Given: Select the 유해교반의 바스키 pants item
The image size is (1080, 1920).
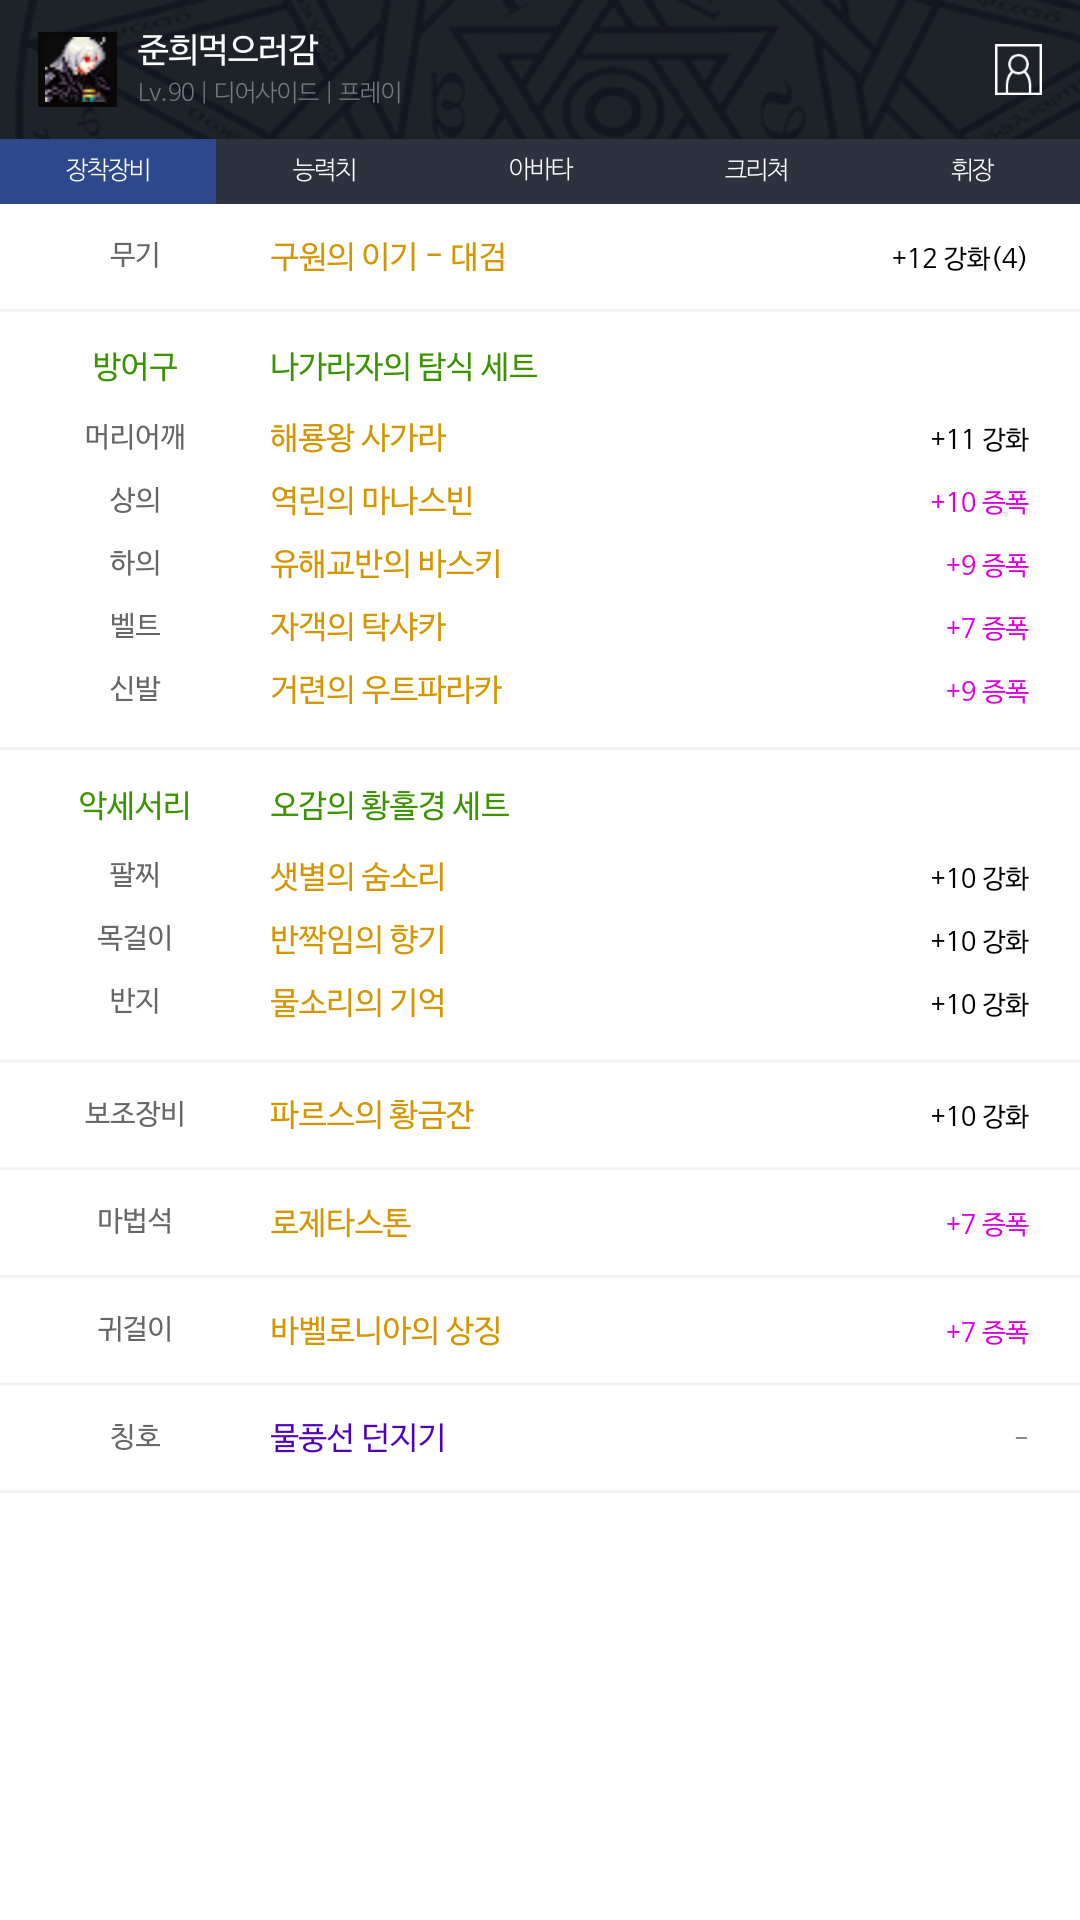Looking at the screenshot, I should (386, 563).
